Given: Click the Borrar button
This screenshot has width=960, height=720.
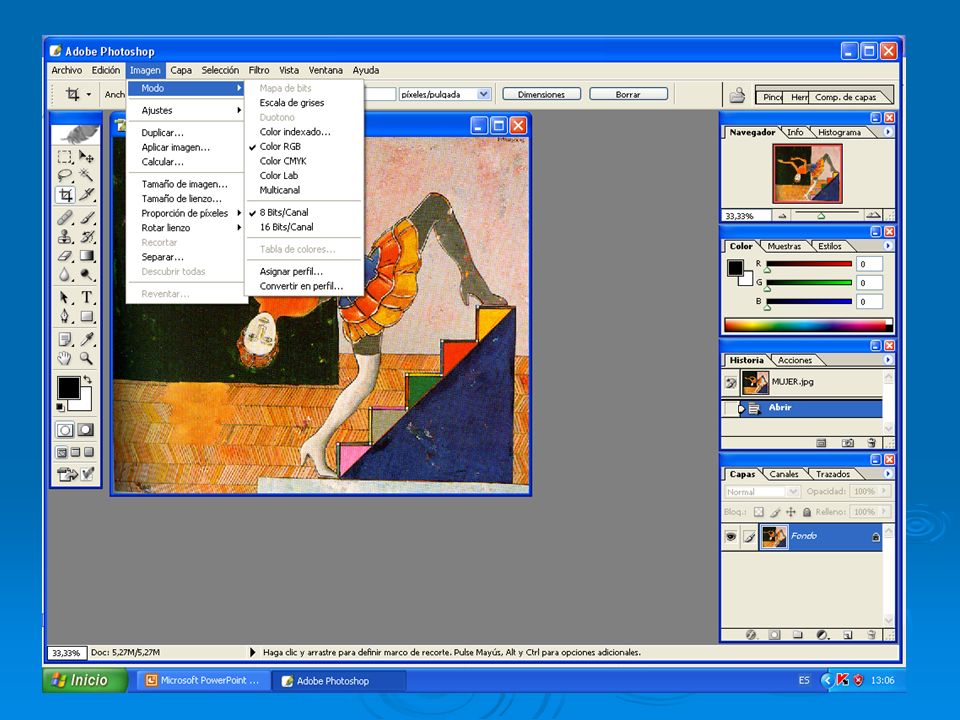Looking at the screenshot, I should tap(628, 94).
